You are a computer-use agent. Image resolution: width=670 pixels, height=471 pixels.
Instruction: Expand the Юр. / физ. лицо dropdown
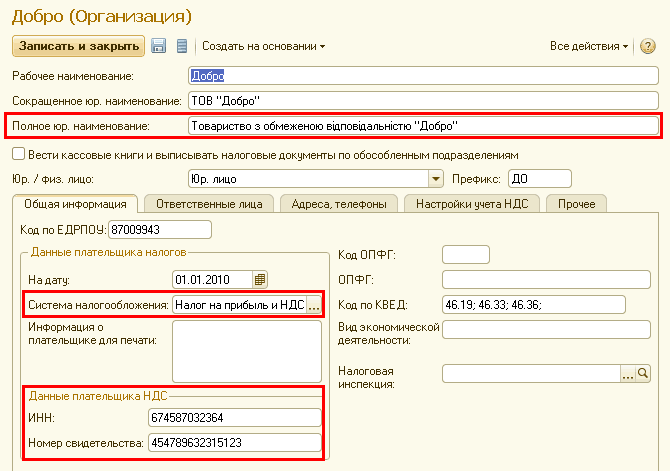435,179
